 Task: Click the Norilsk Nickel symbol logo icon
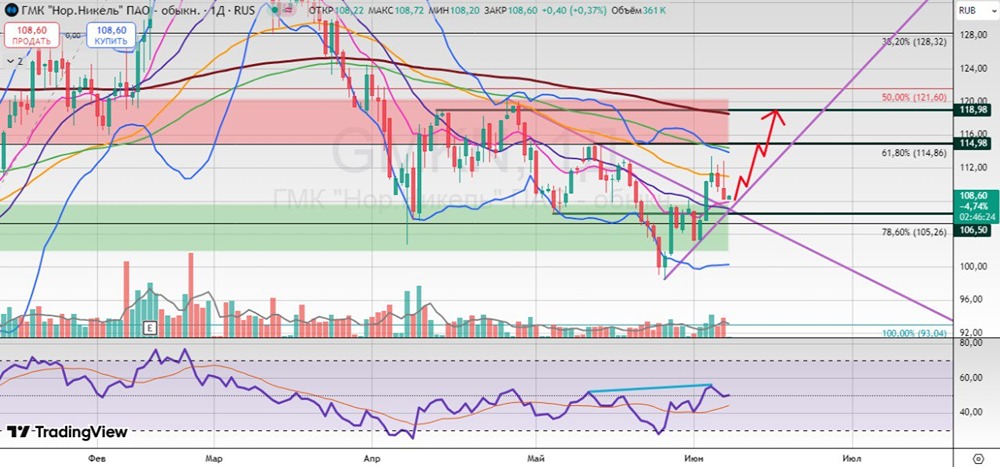[11, 11]
